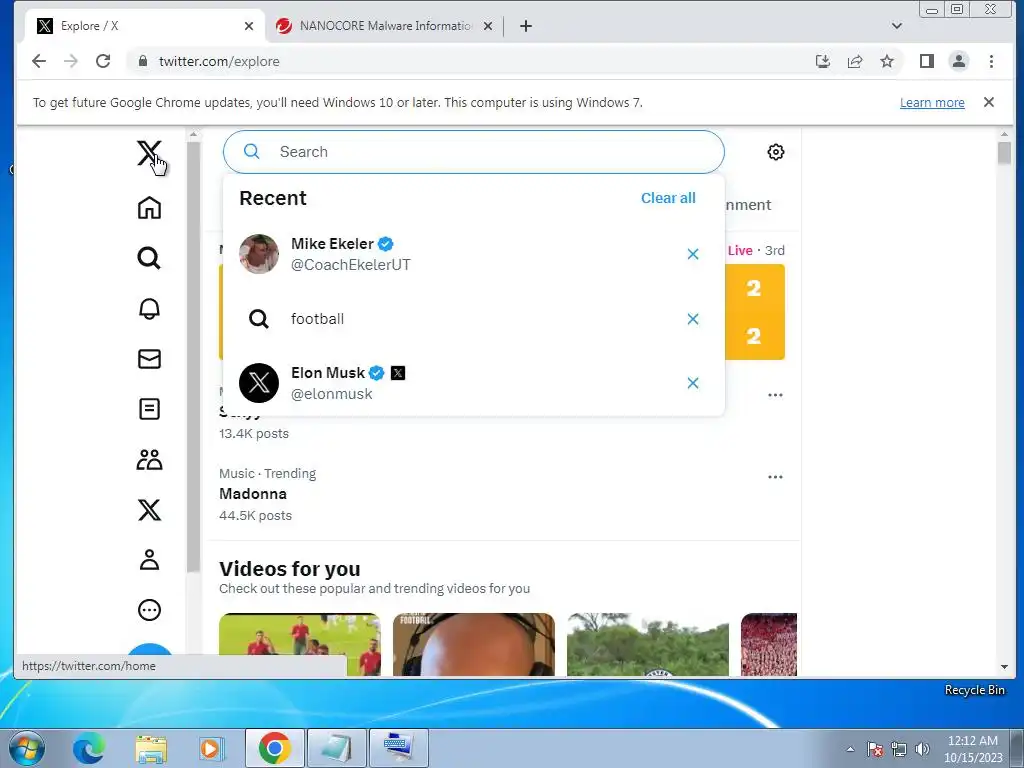Share this page icon

click(855, 61)
